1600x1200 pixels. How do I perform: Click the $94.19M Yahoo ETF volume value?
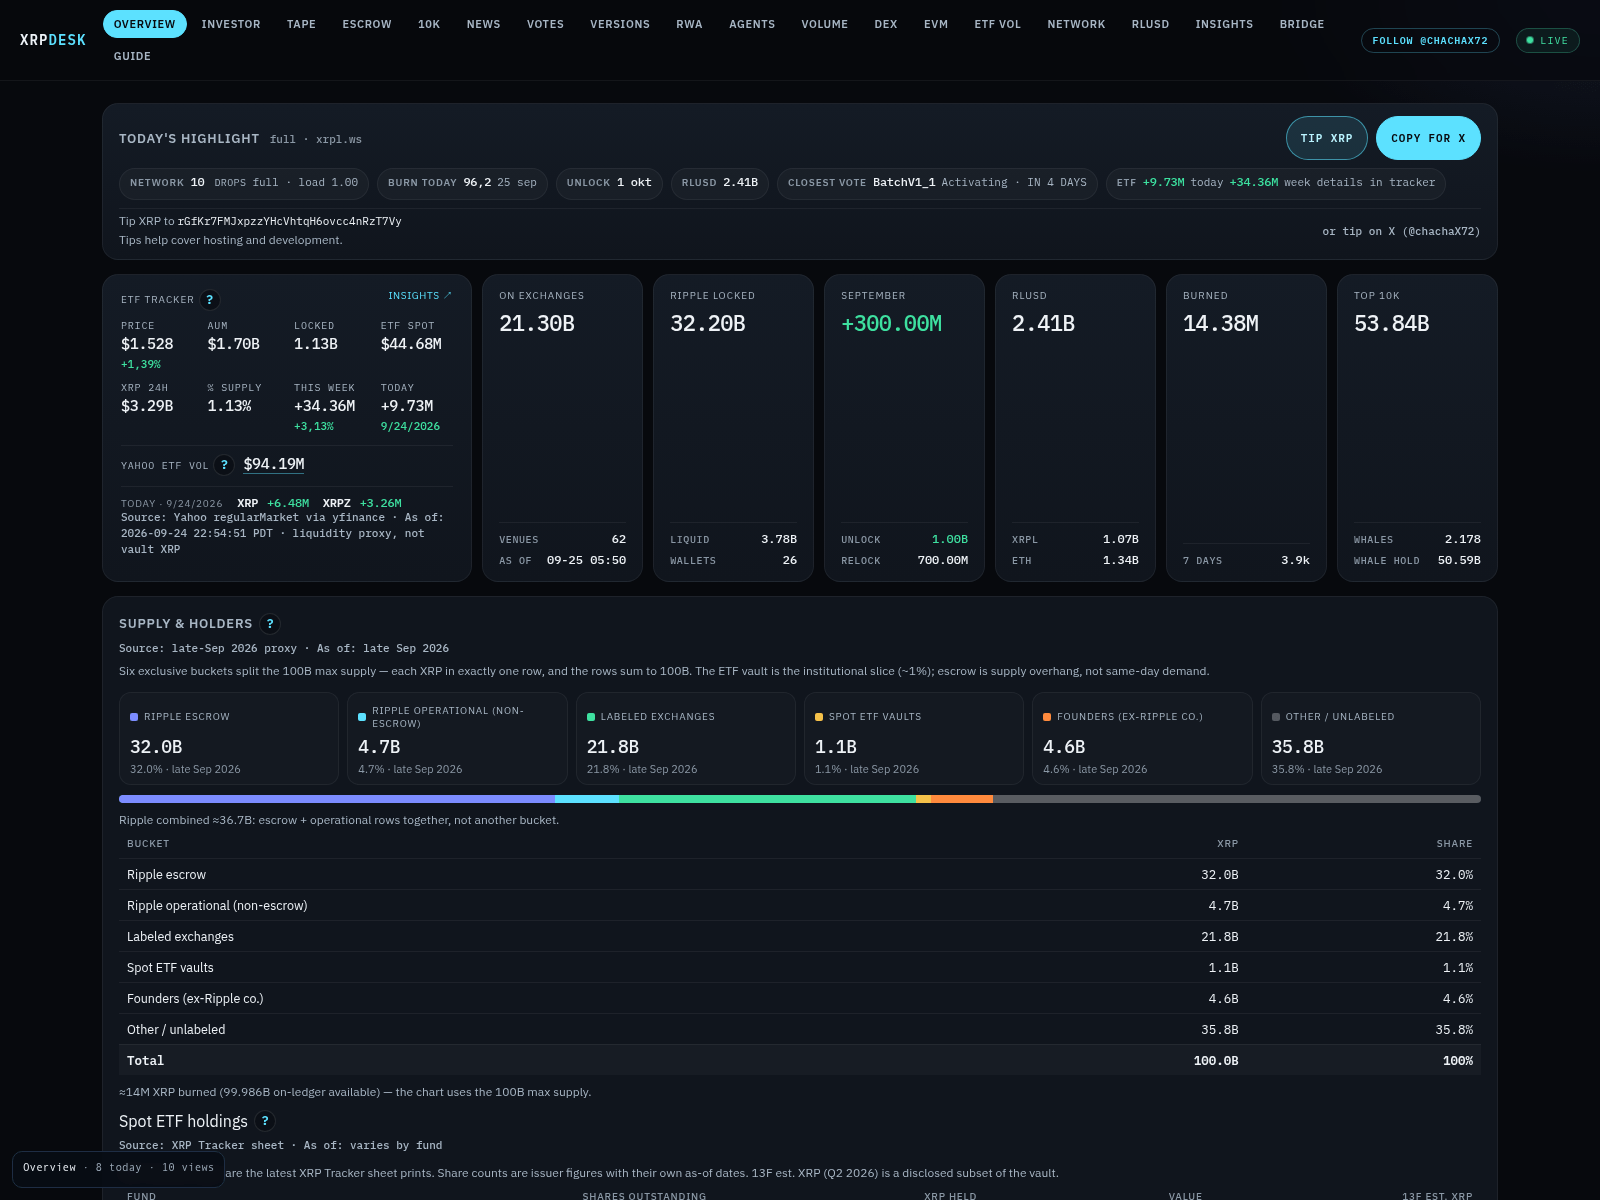click(274, 464)
